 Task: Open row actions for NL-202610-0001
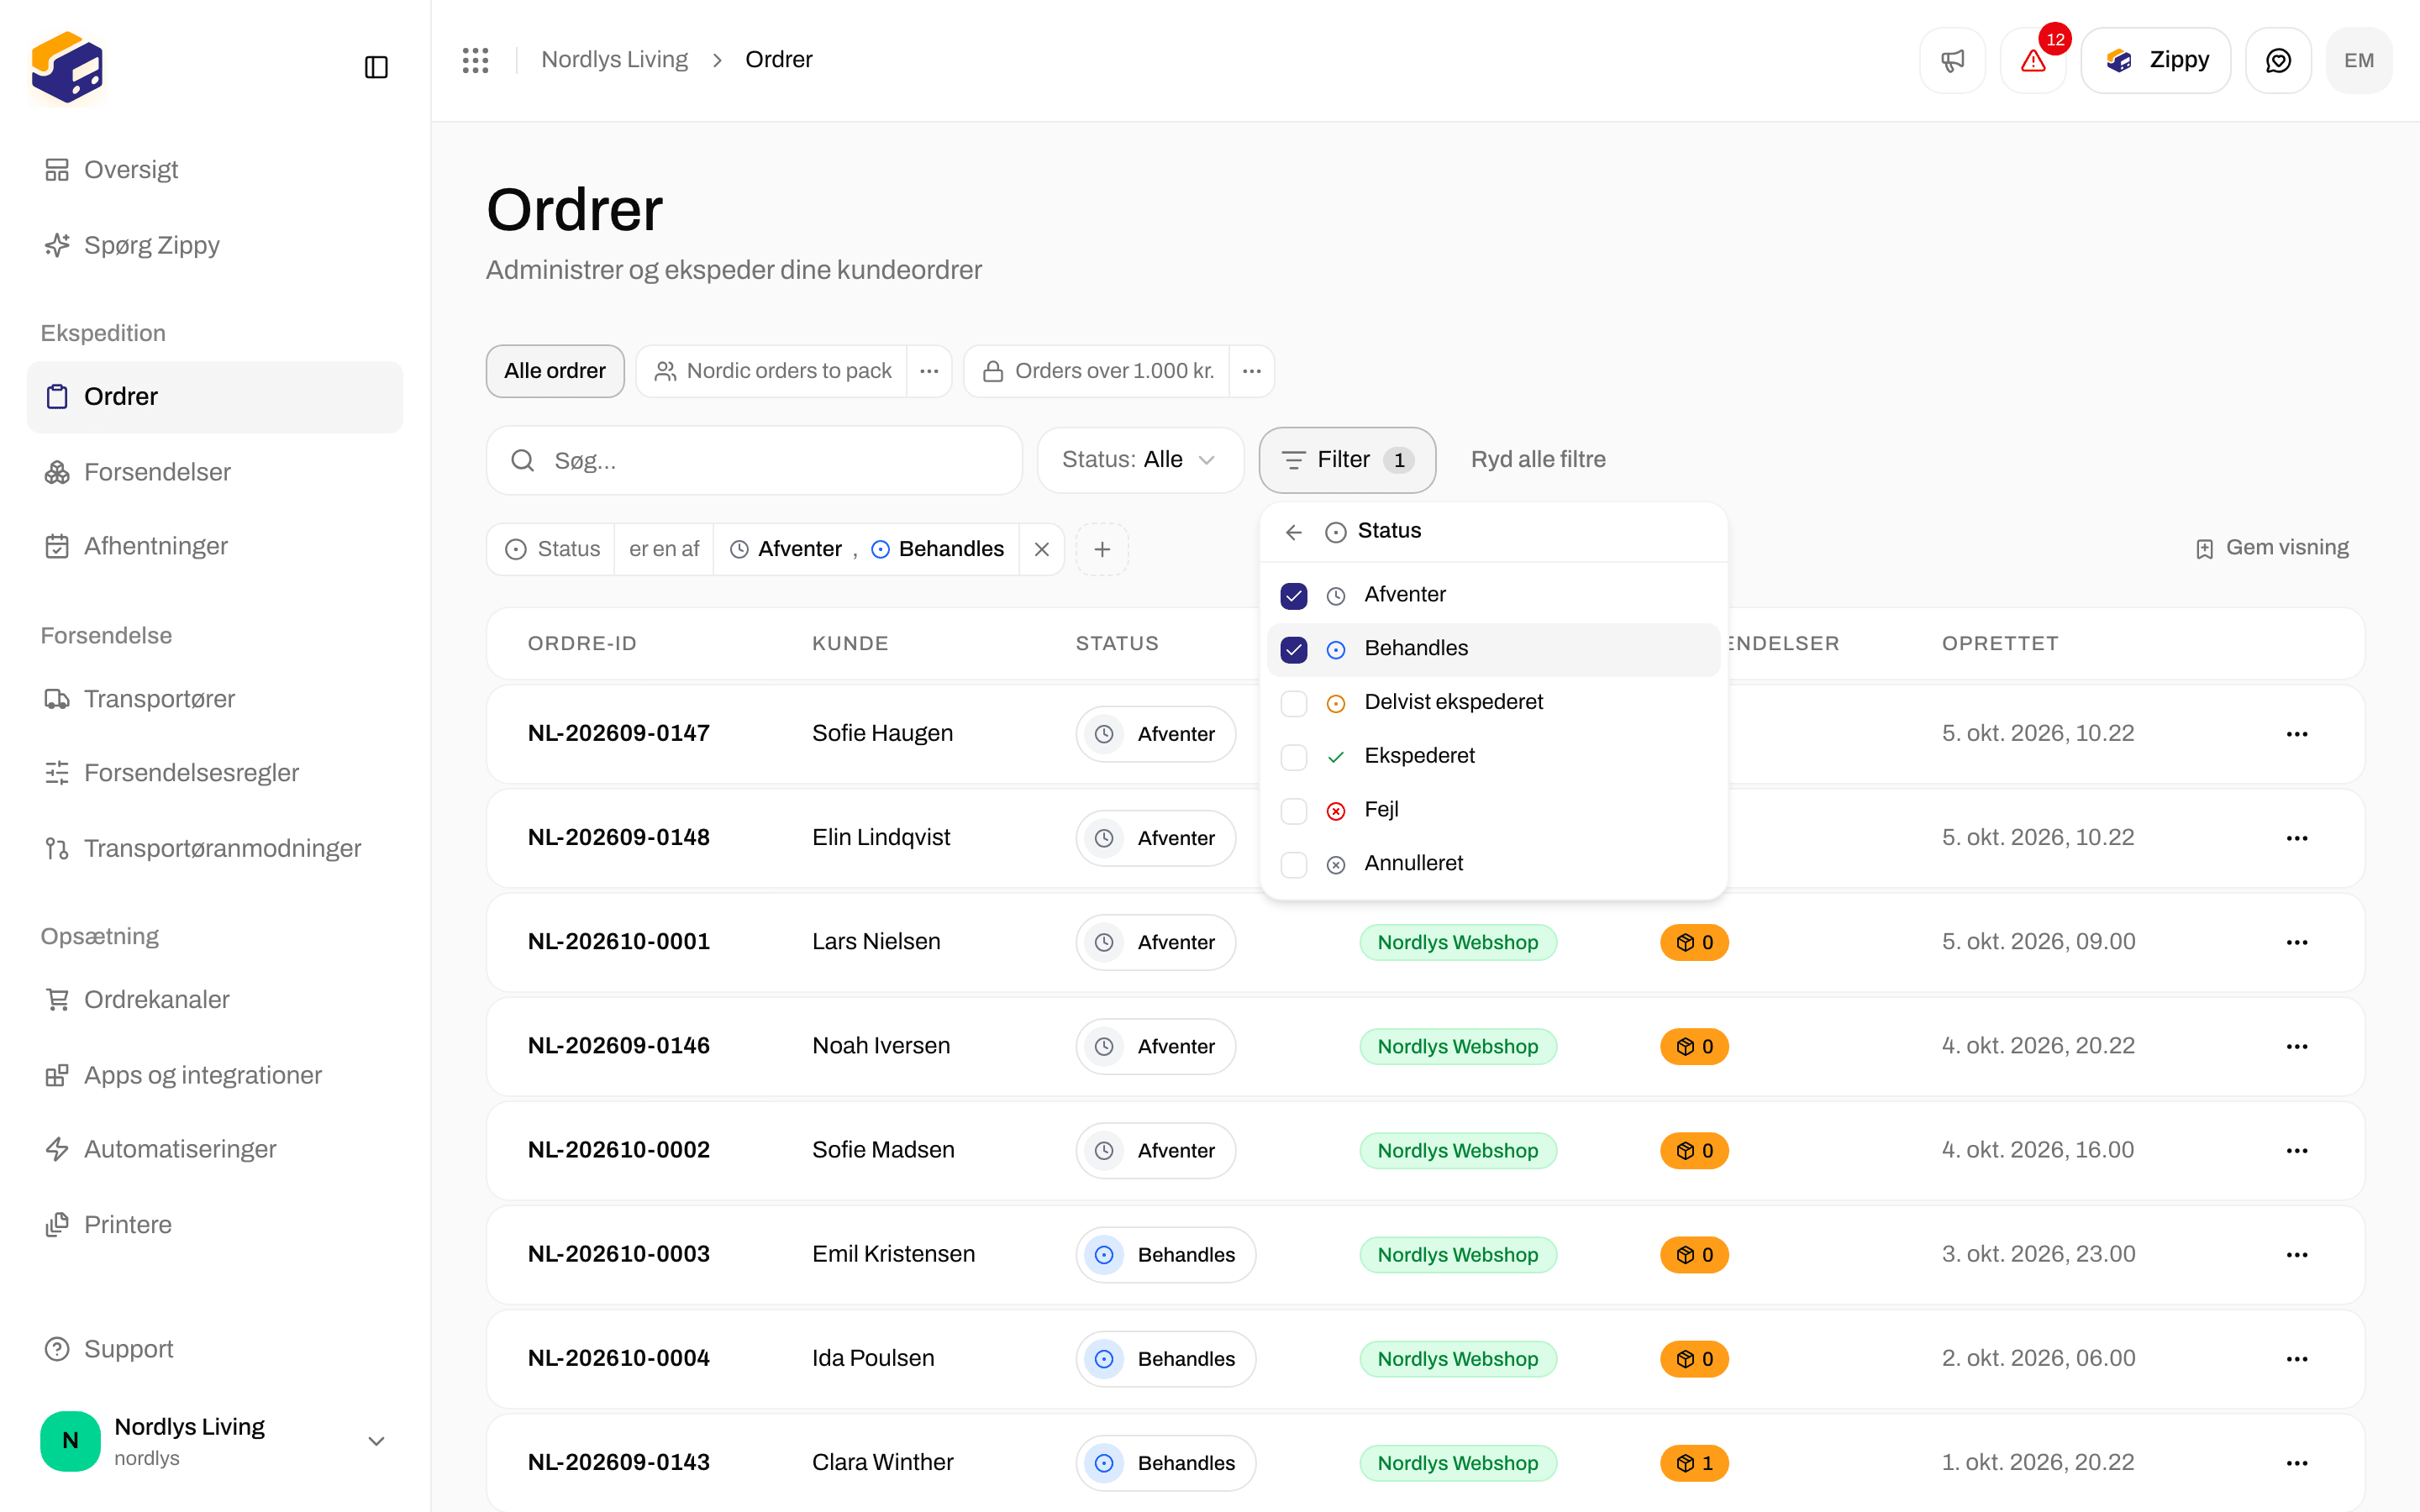(x=2297, y=942)
